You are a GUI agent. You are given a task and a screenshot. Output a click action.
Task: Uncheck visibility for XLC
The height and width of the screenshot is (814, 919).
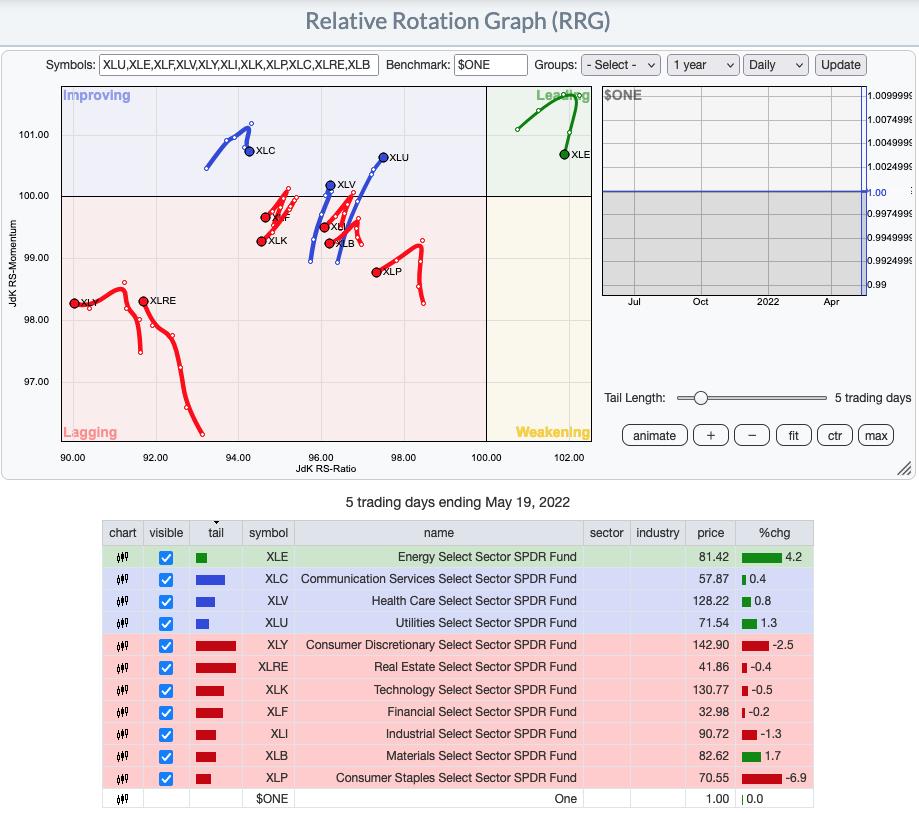coord(166,580)
